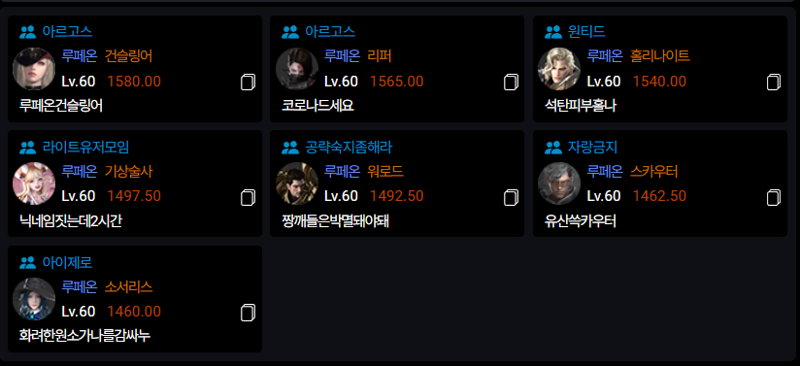Viewport: 800px width, 366px height.
Task: Open the 리퍼 character avatar
Action: (297, 69)
